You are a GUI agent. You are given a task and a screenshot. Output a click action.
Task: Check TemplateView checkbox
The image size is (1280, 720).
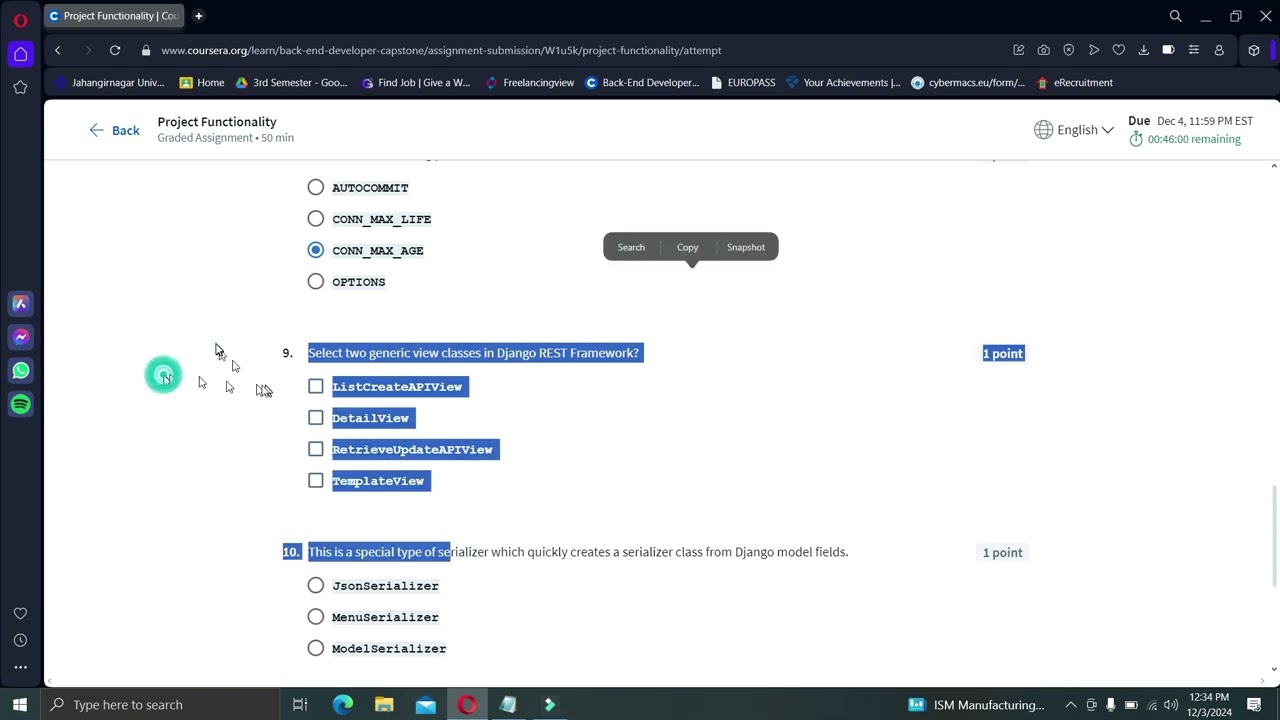[316, 480]
